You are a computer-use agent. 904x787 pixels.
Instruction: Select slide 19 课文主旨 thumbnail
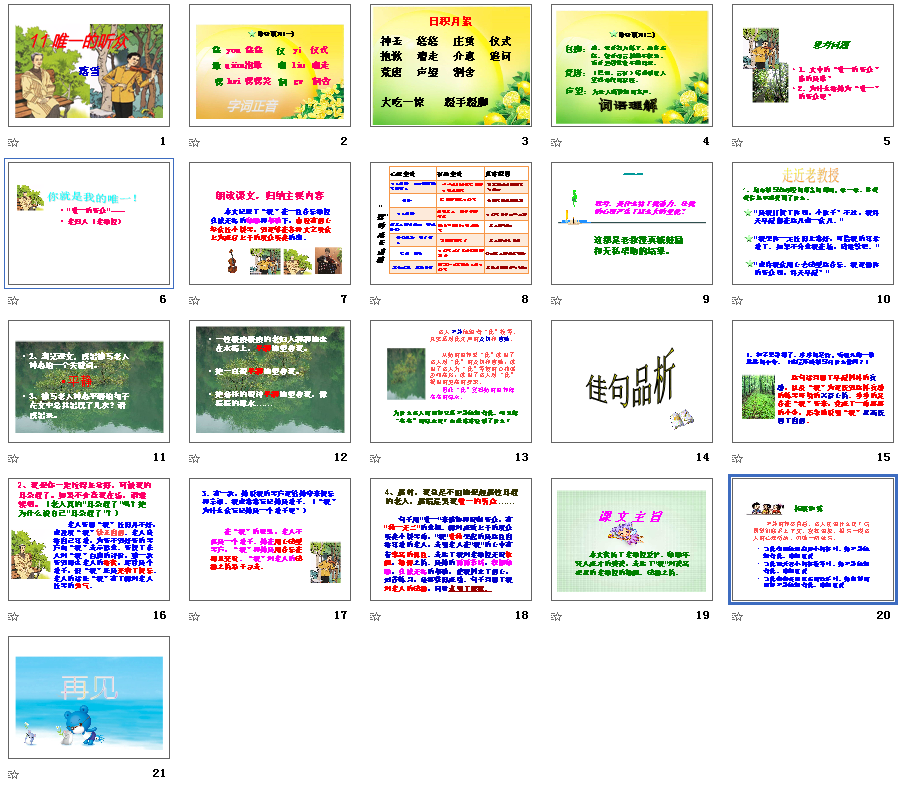click(632, 539)
